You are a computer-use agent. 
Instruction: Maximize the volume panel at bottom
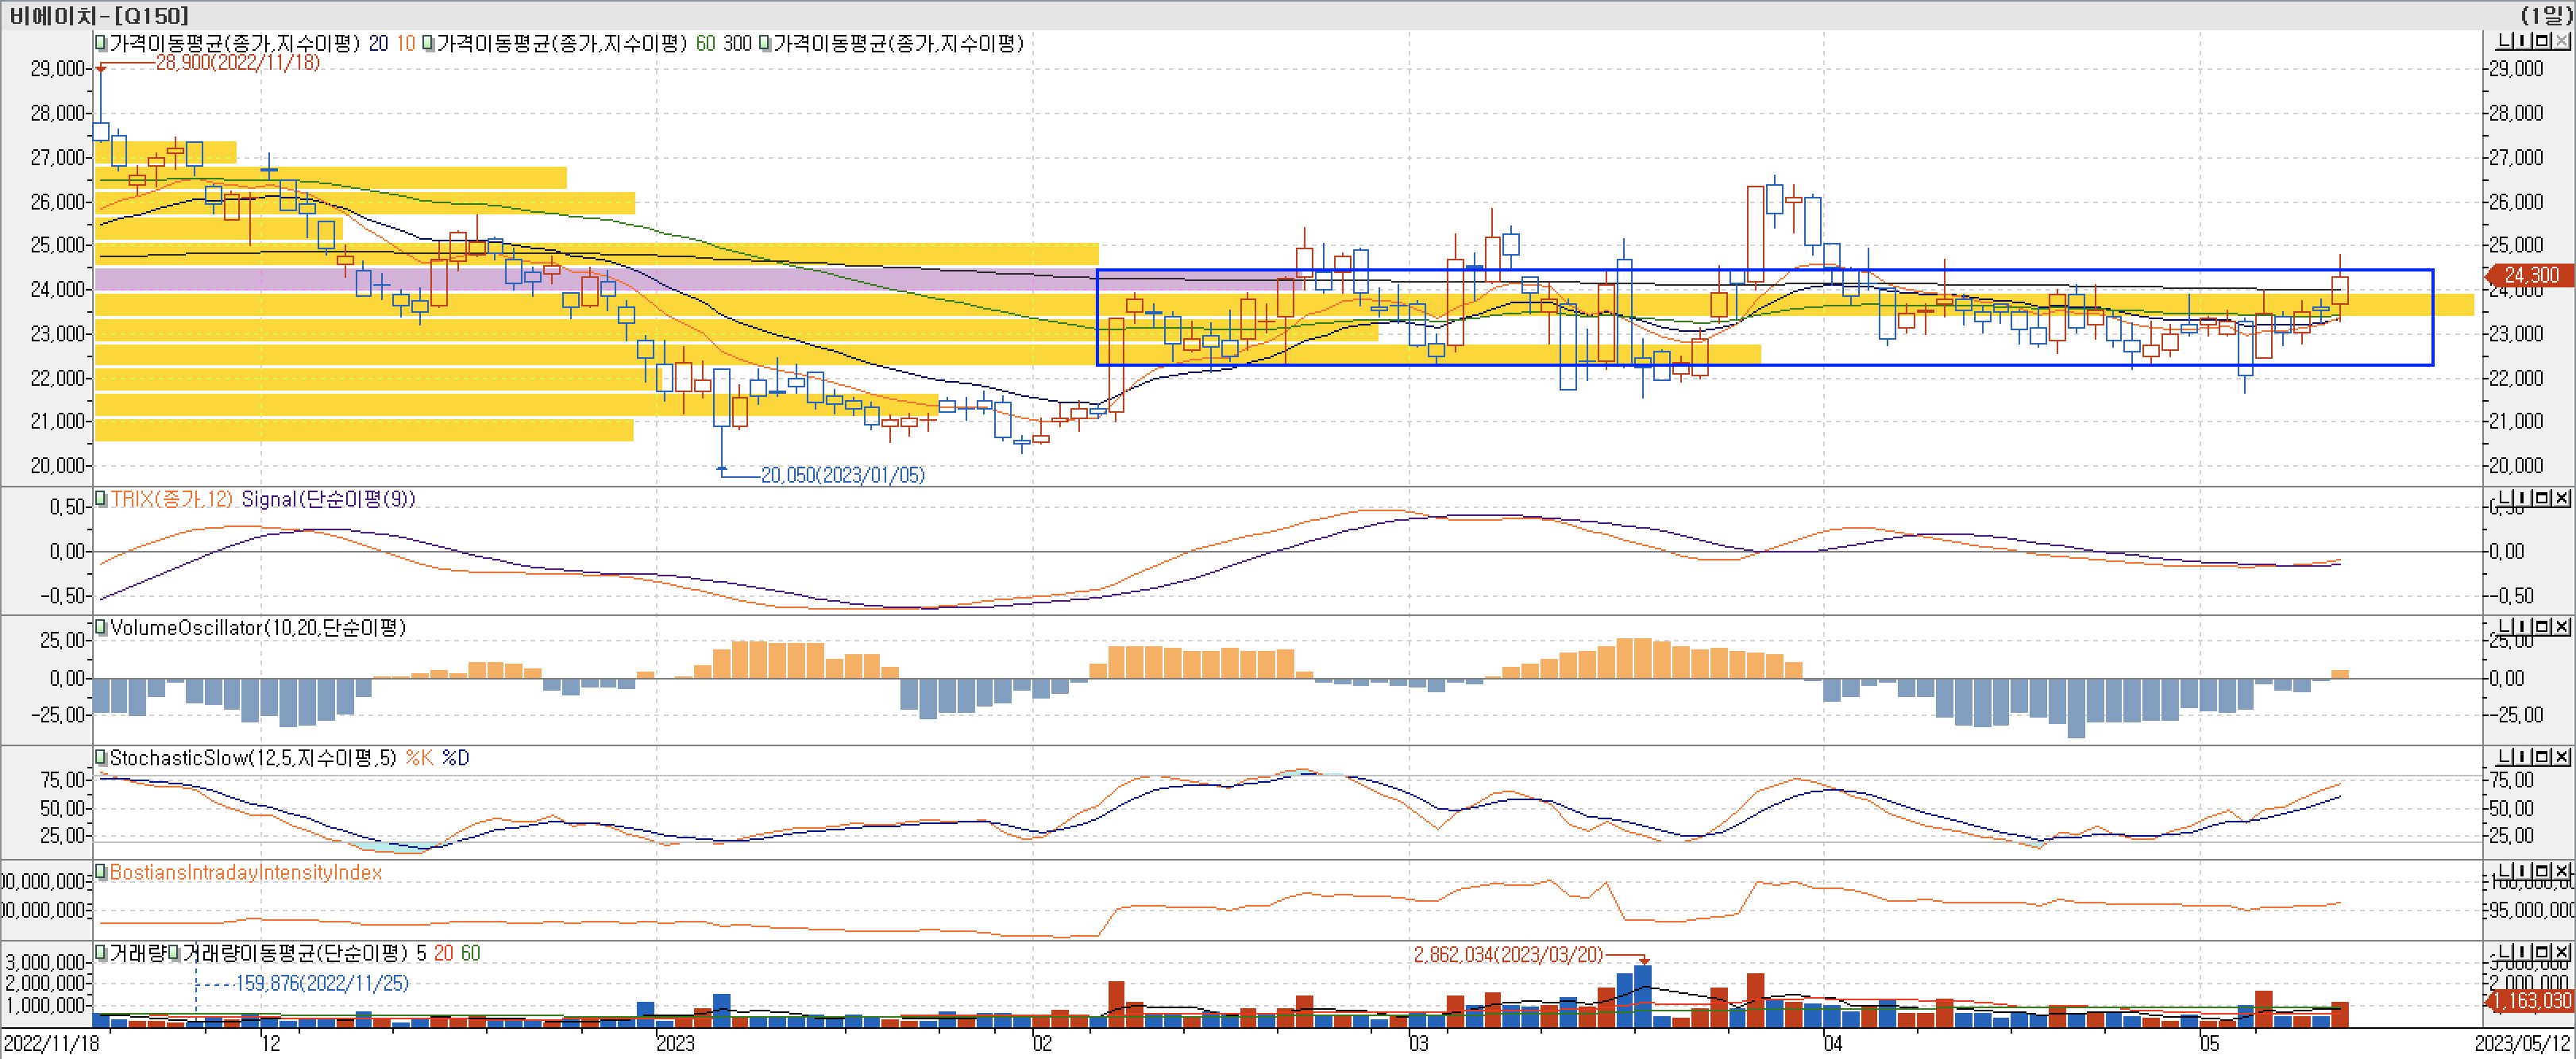(2543, 952)
